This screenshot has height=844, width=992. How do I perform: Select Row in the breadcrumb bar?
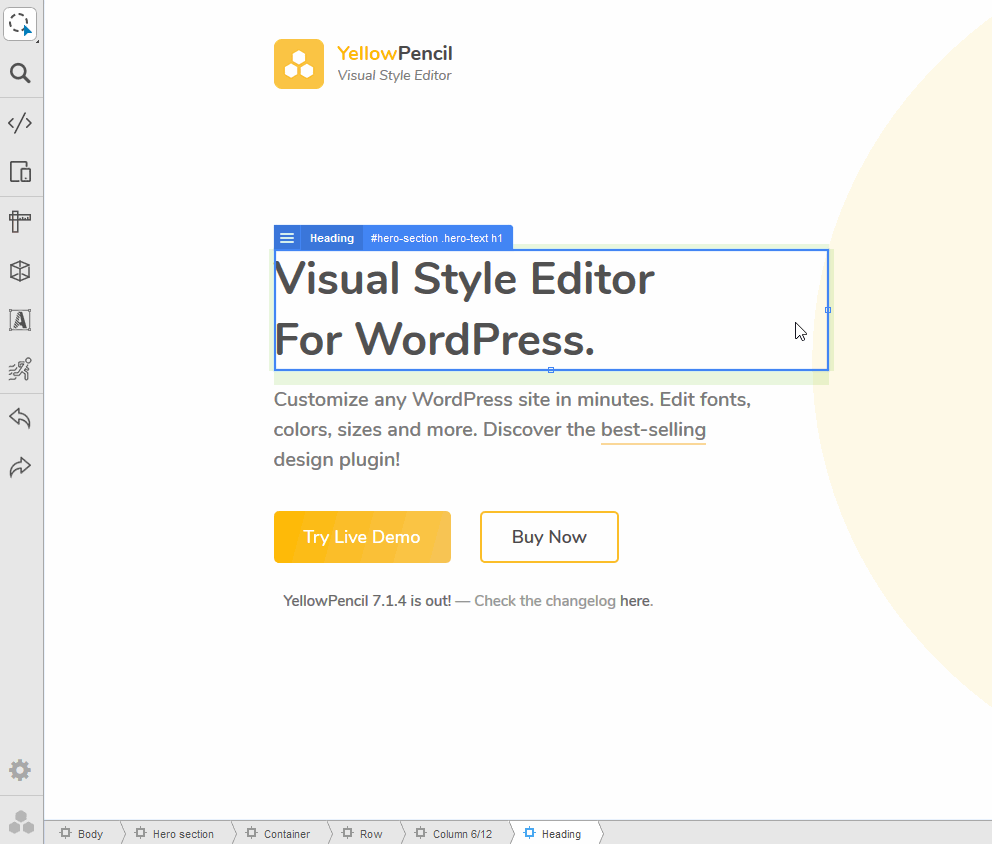click(363, 834)
